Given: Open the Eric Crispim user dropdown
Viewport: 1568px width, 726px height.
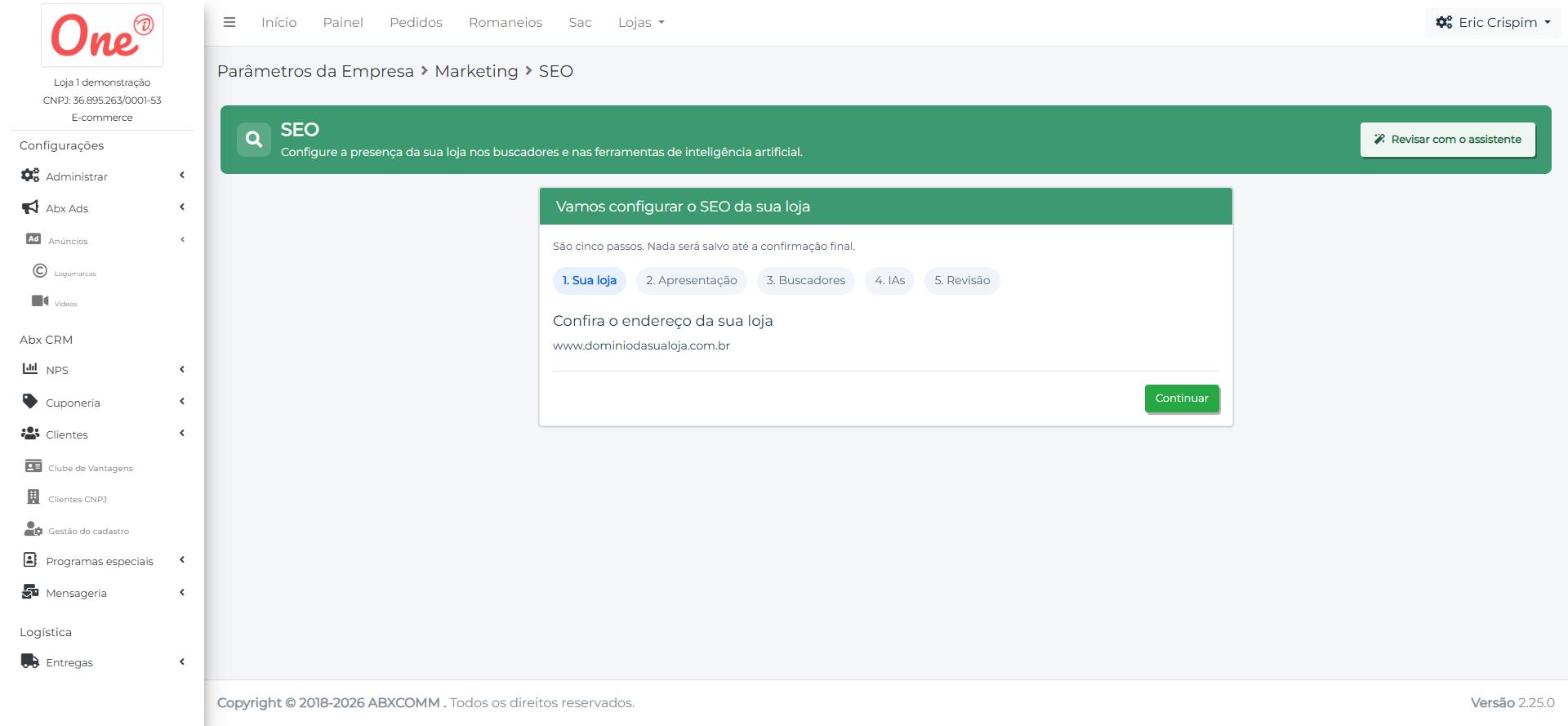Looking at the screenshot, I should click(1493, 22).
